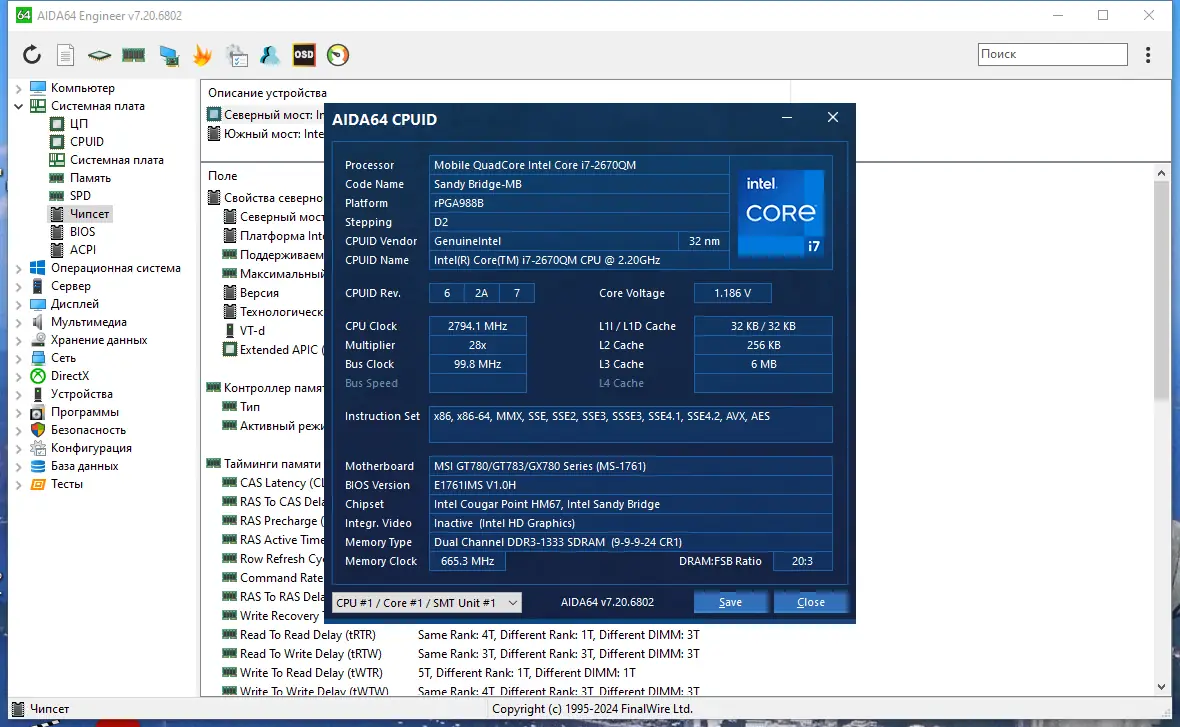Select Северный мост device in description list
The width and height of the screenshot is (1180, 727).
tap(266, 114)
